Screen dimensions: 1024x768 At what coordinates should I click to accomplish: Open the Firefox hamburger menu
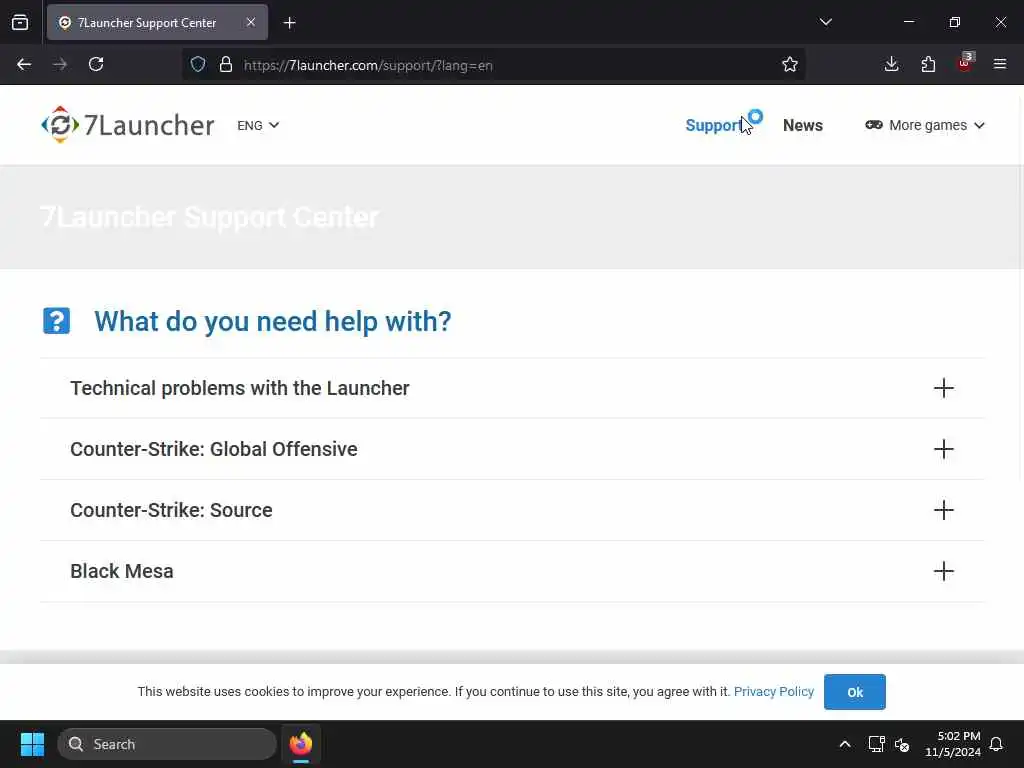1000,64
